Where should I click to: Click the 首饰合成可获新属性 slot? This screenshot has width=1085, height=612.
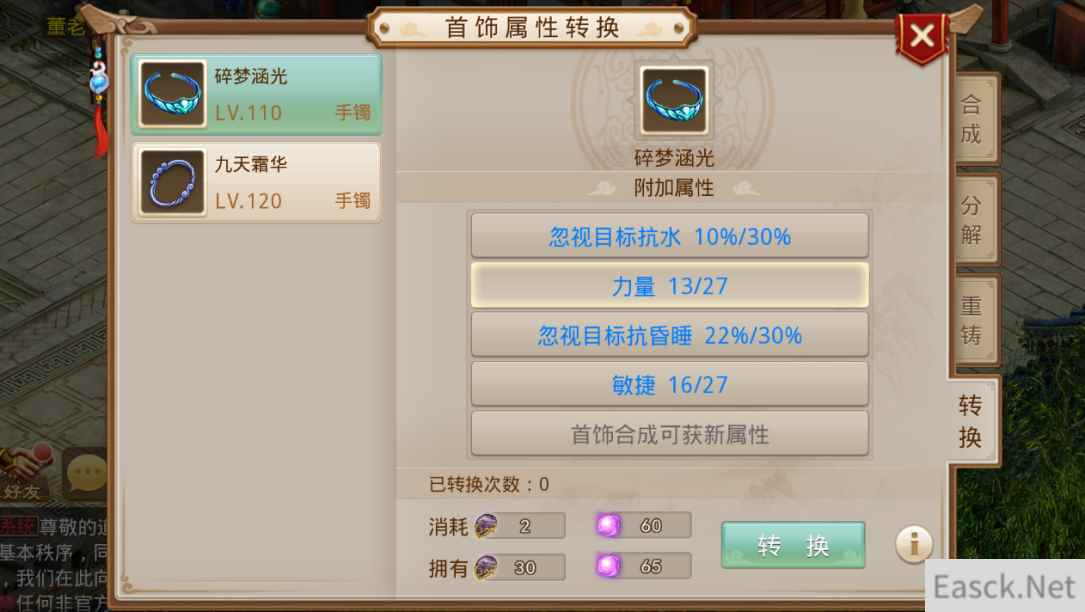(669, 434)
